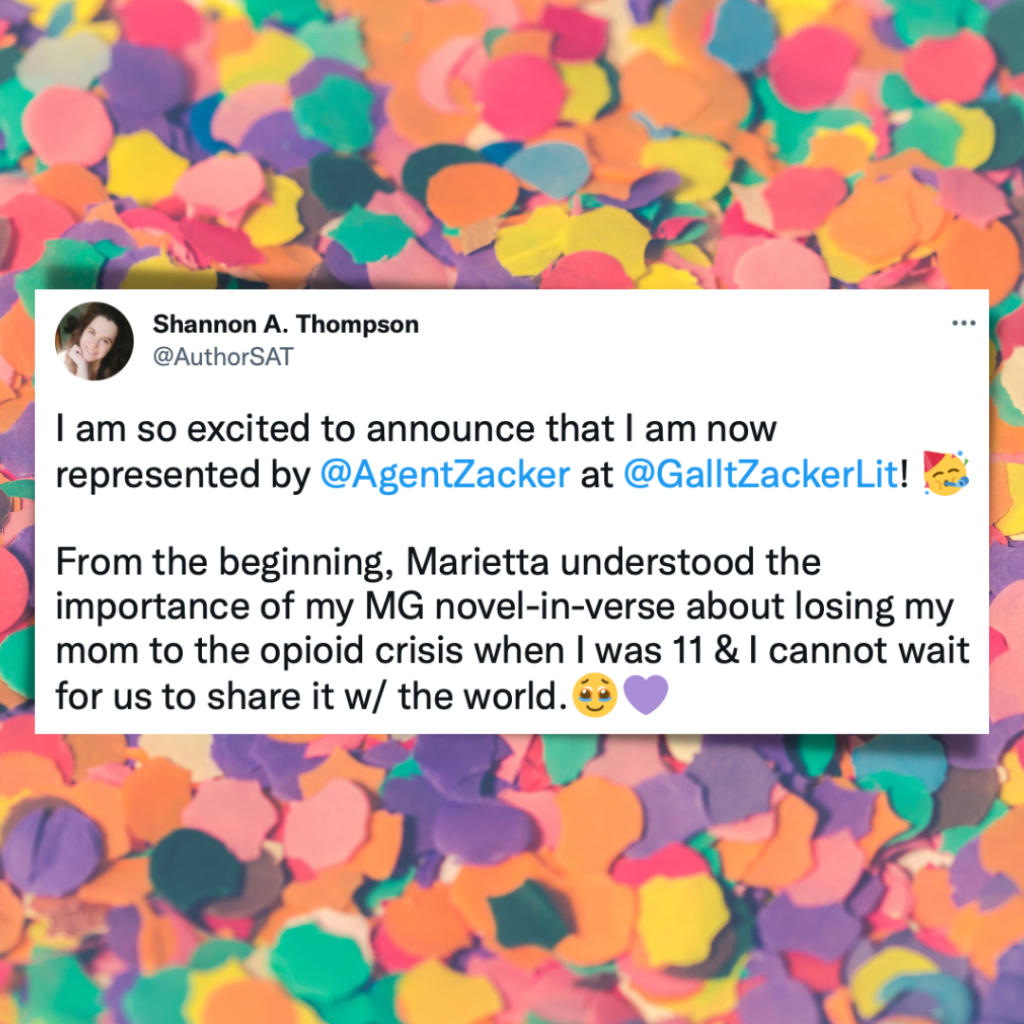
Task: Click the words "represented by" in the tweet
Action: coord(183,475)
